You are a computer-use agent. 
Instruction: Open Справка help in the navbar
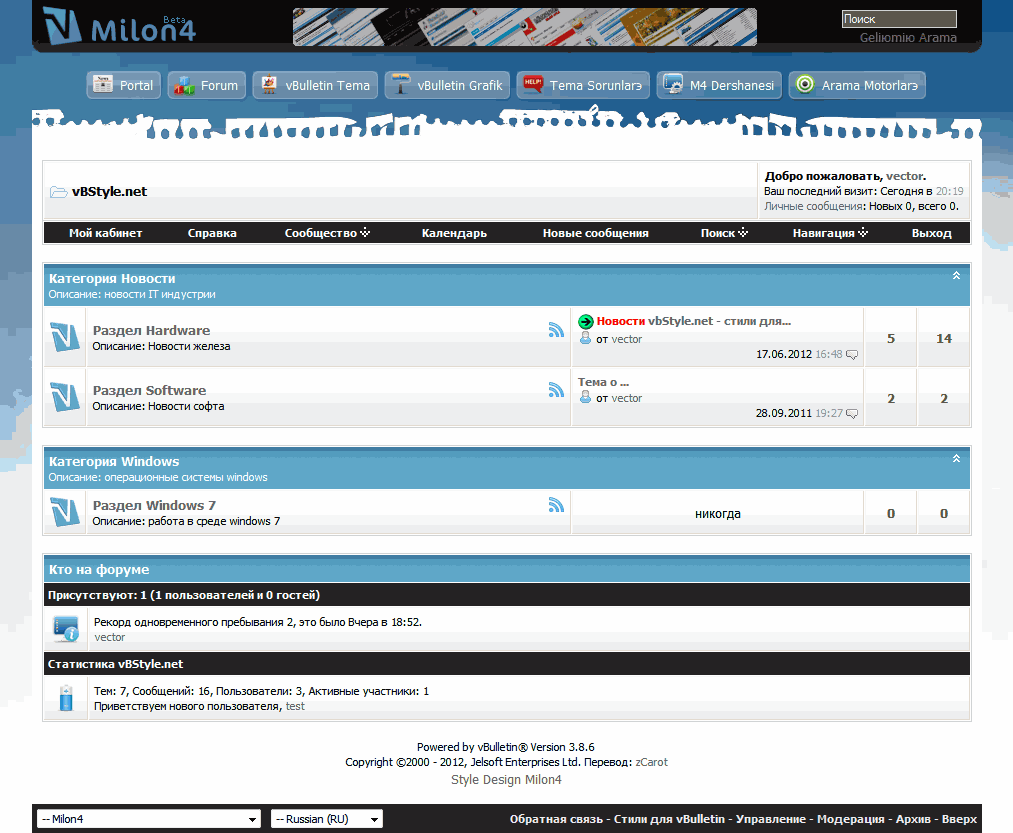click(x=212, y=233)
